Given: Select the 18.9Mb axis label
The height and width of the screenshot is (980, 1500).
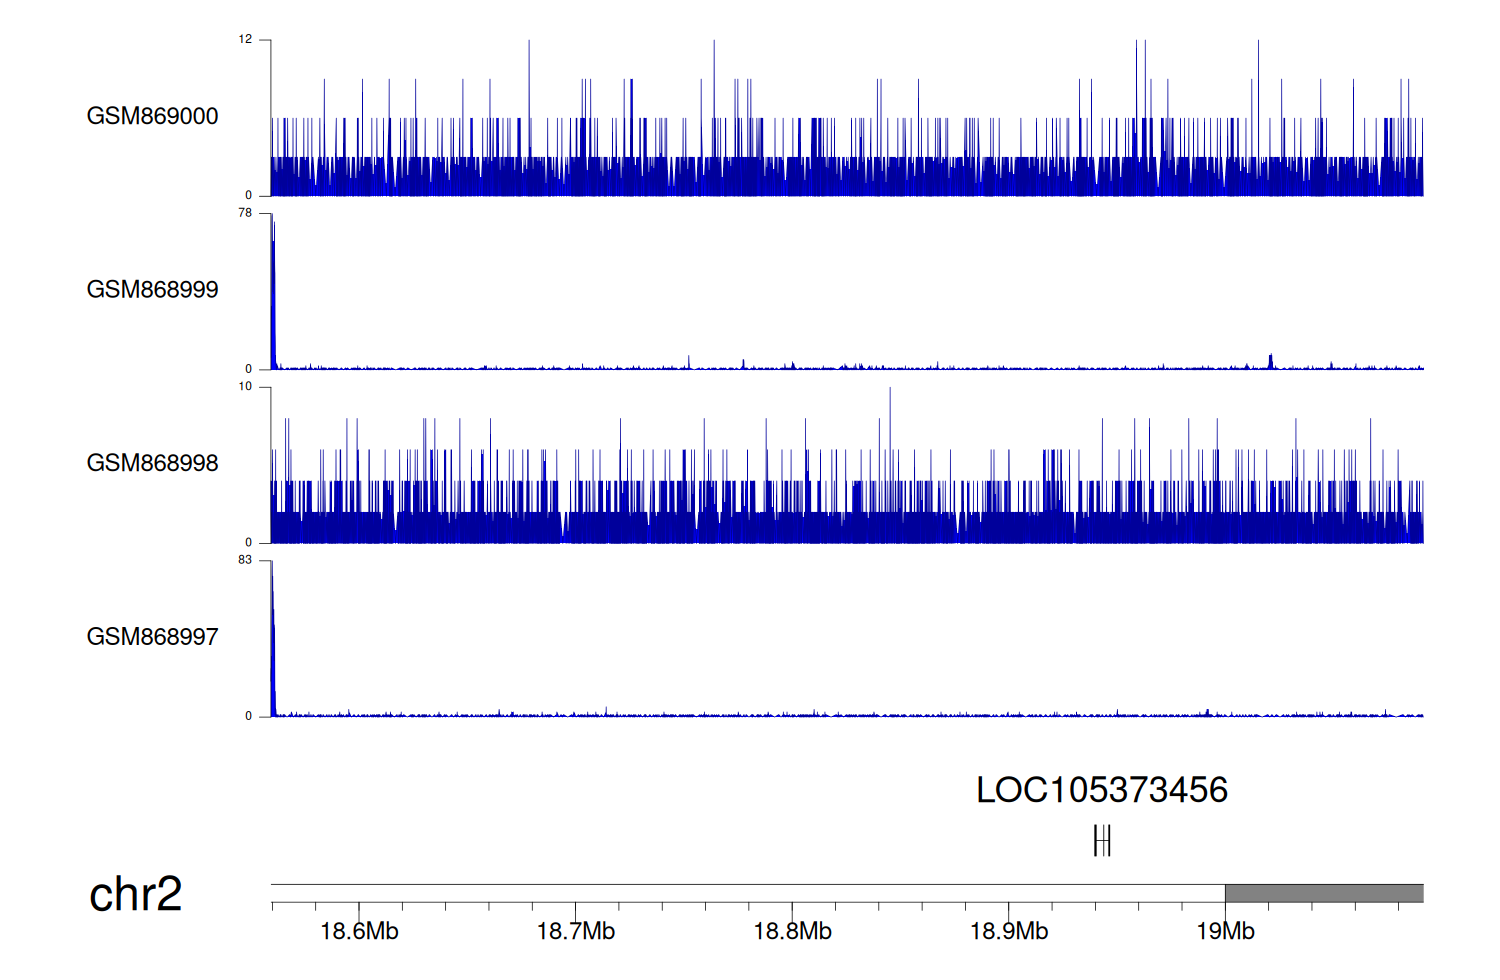Looking at the screenshot, I should 1008,931.
